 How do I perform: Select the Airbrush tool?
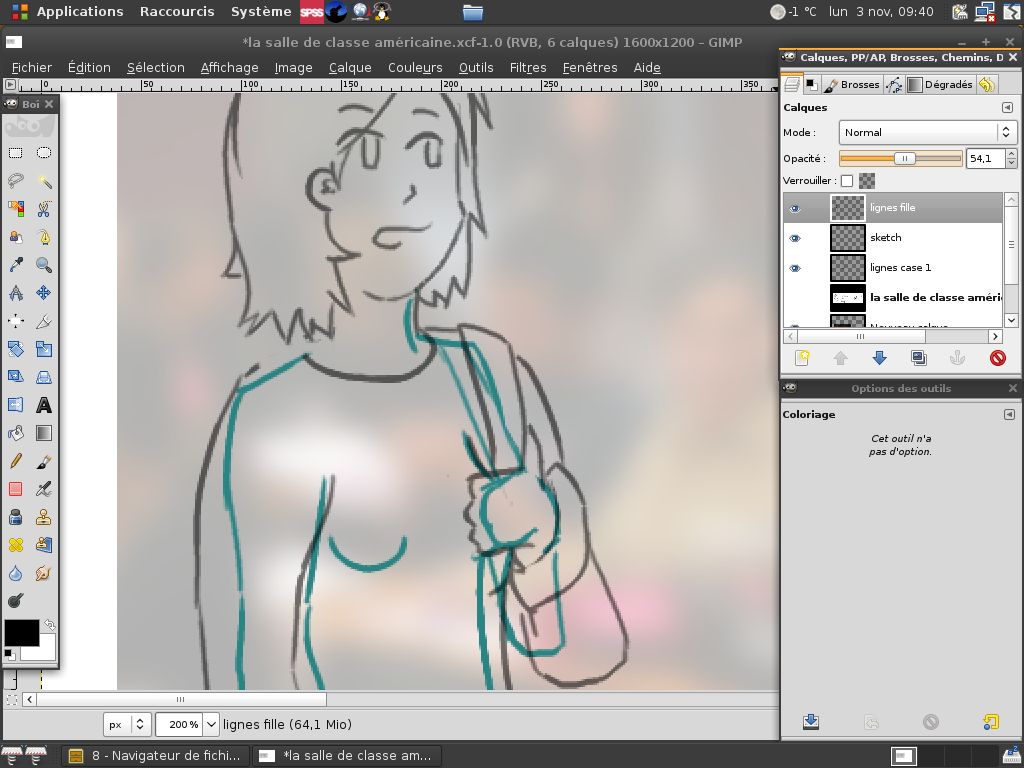tap(44, 489)
